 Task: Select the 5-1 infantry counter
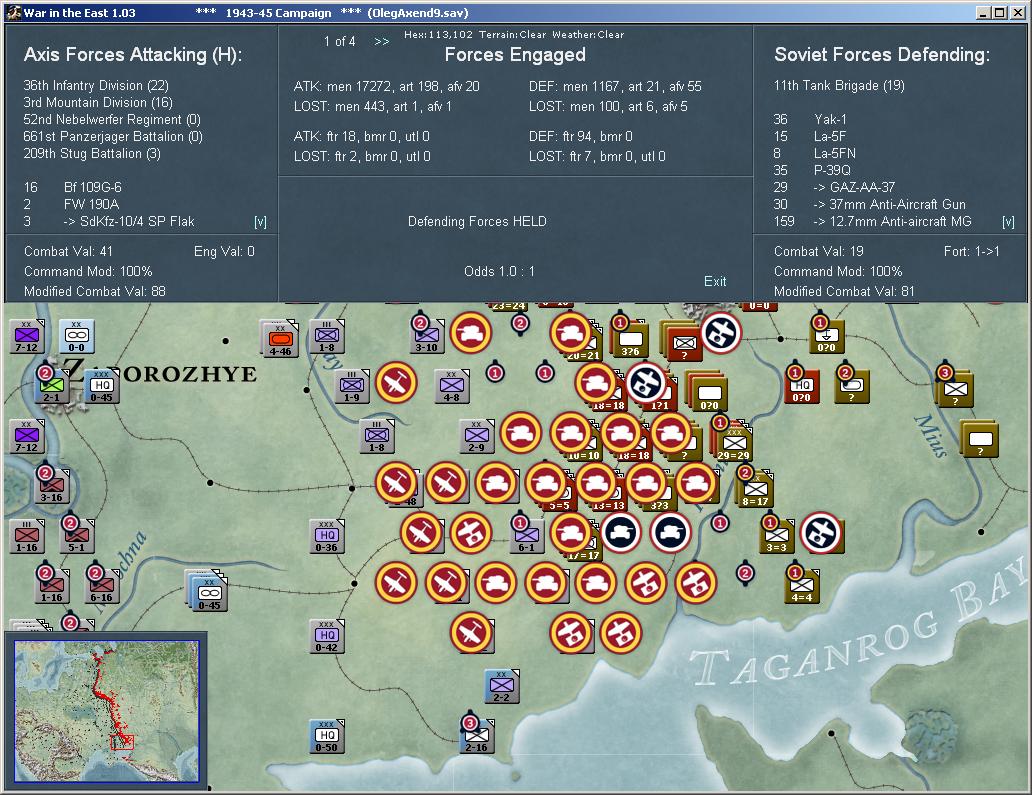[x=76, y=536]
